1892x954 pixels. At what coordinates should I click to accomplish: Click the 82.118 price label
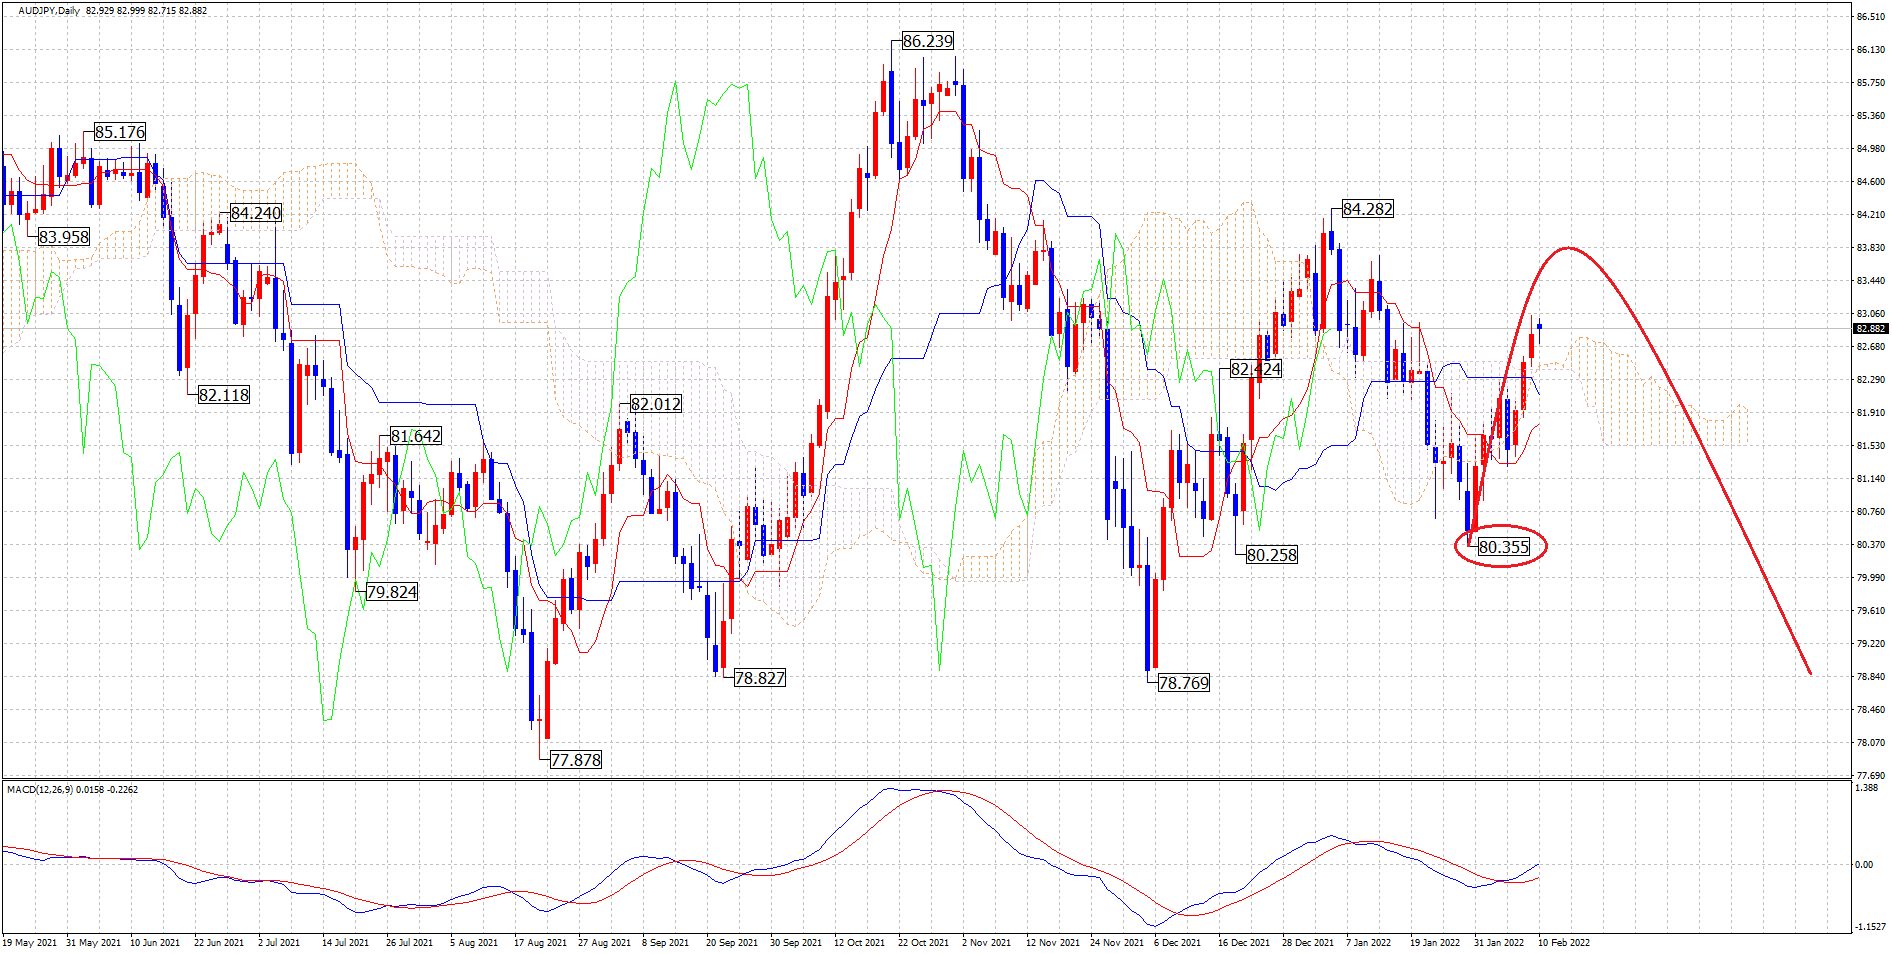pyautogui.click(x=223, y=395)
